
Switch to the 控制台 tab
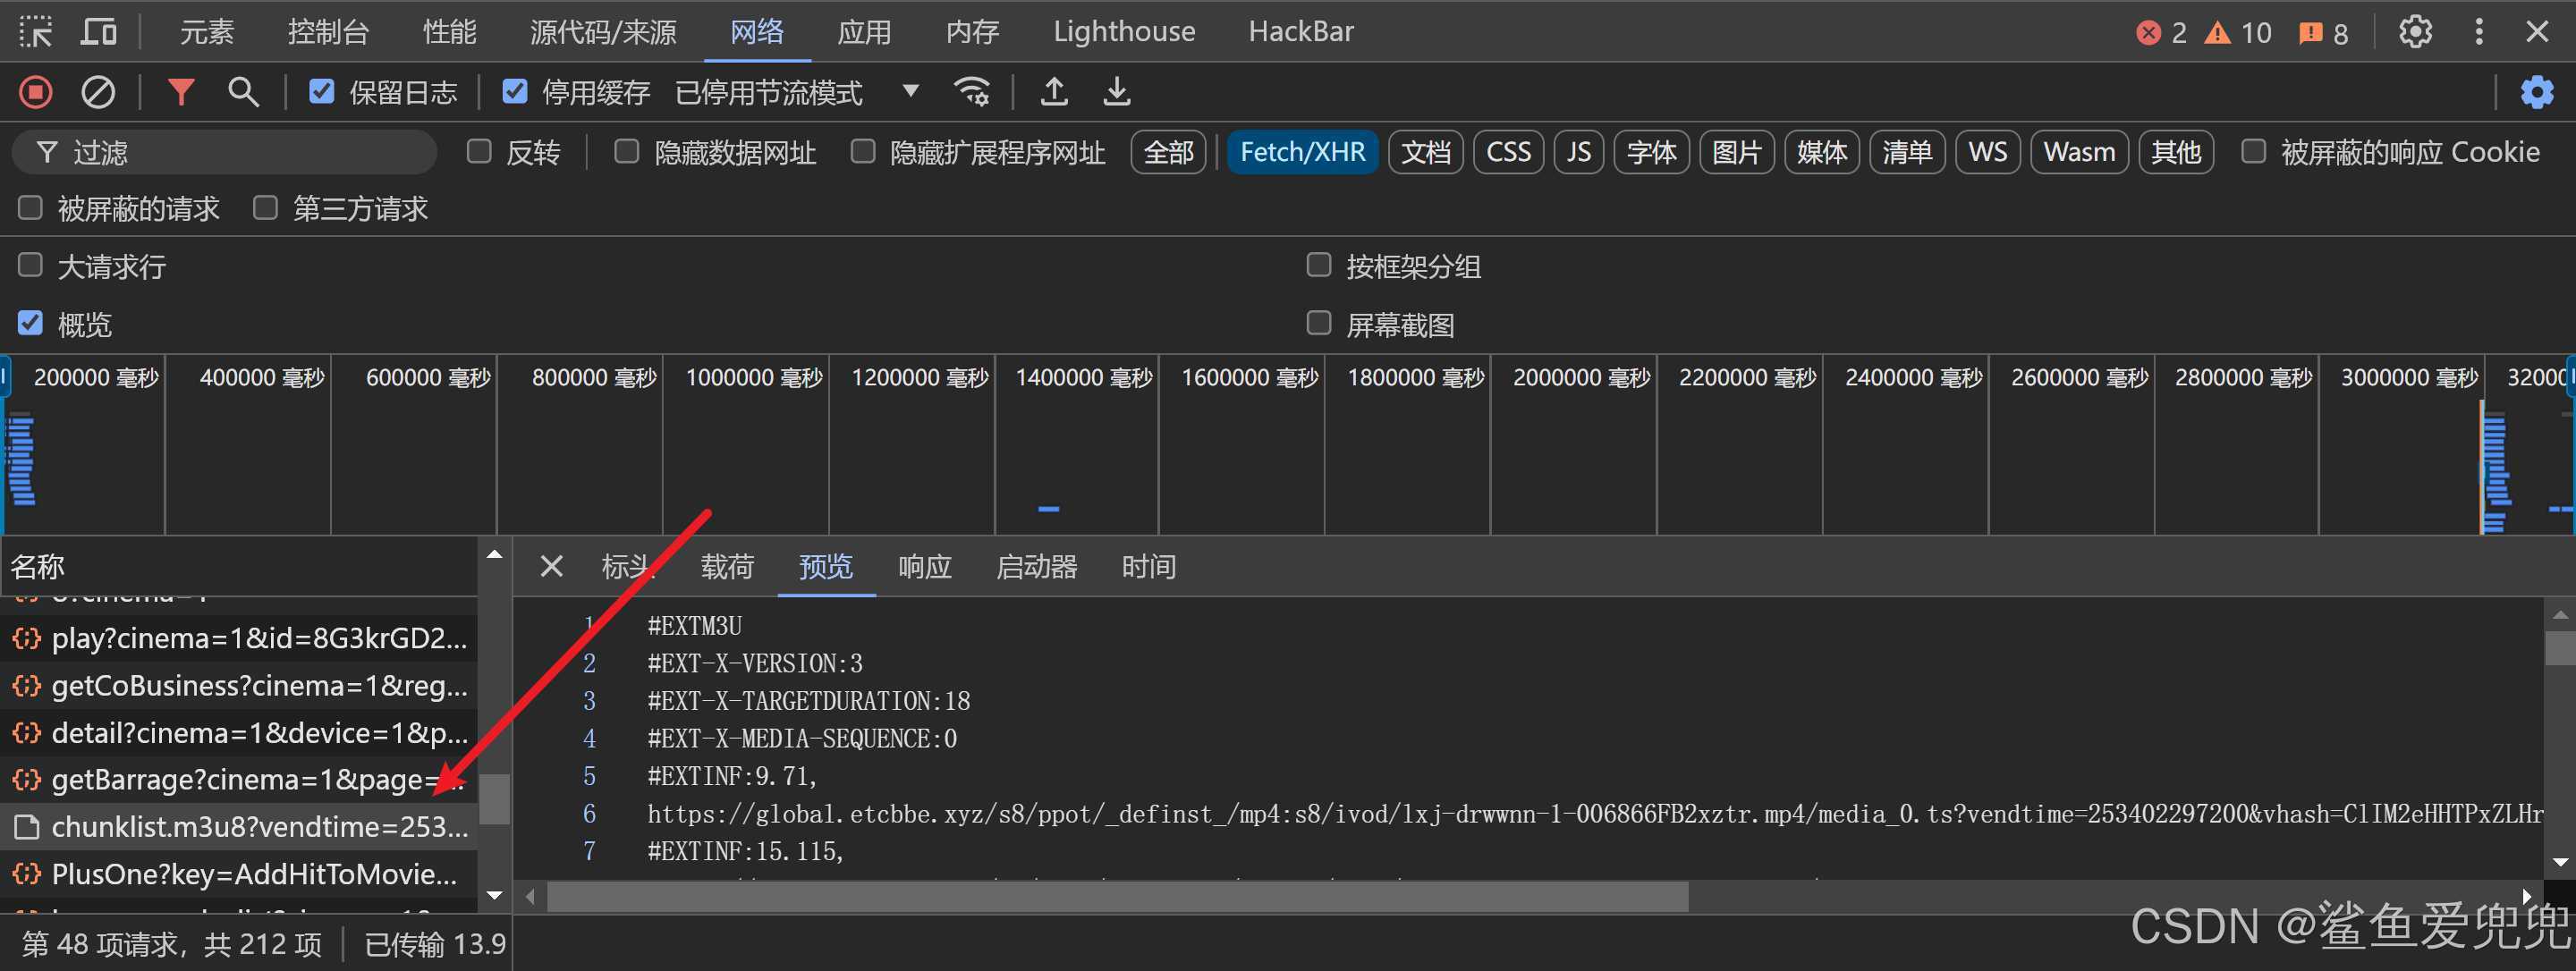tap(329, 32)
